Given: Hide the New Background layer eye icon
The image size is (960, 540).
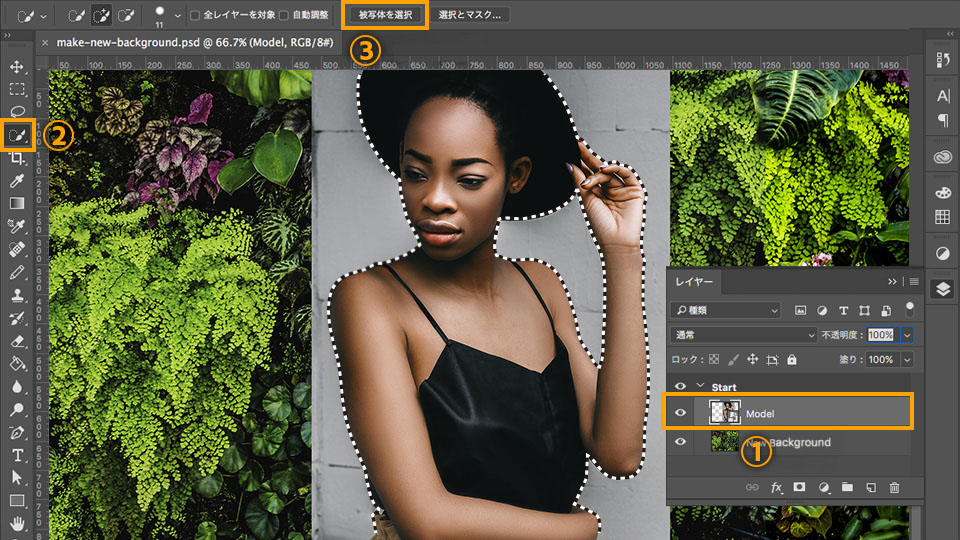Looking at the screenshot, I should [x=680, y=441].
